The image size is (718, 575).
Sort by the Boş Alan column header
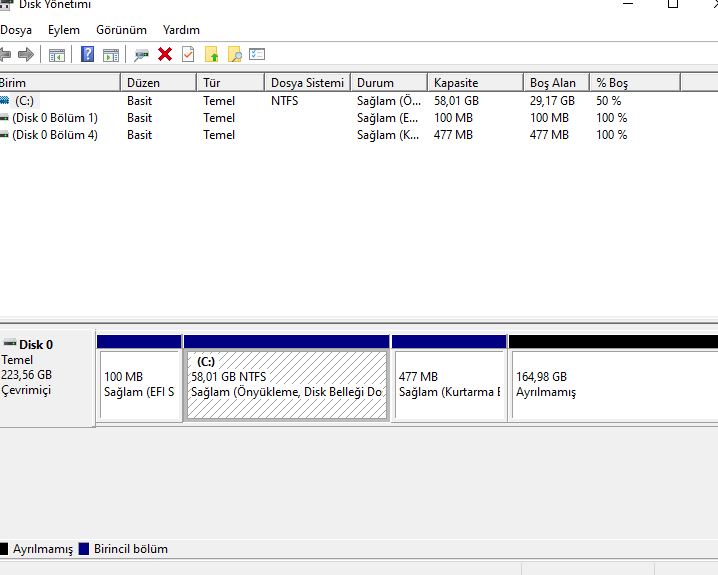pos(556,82)
